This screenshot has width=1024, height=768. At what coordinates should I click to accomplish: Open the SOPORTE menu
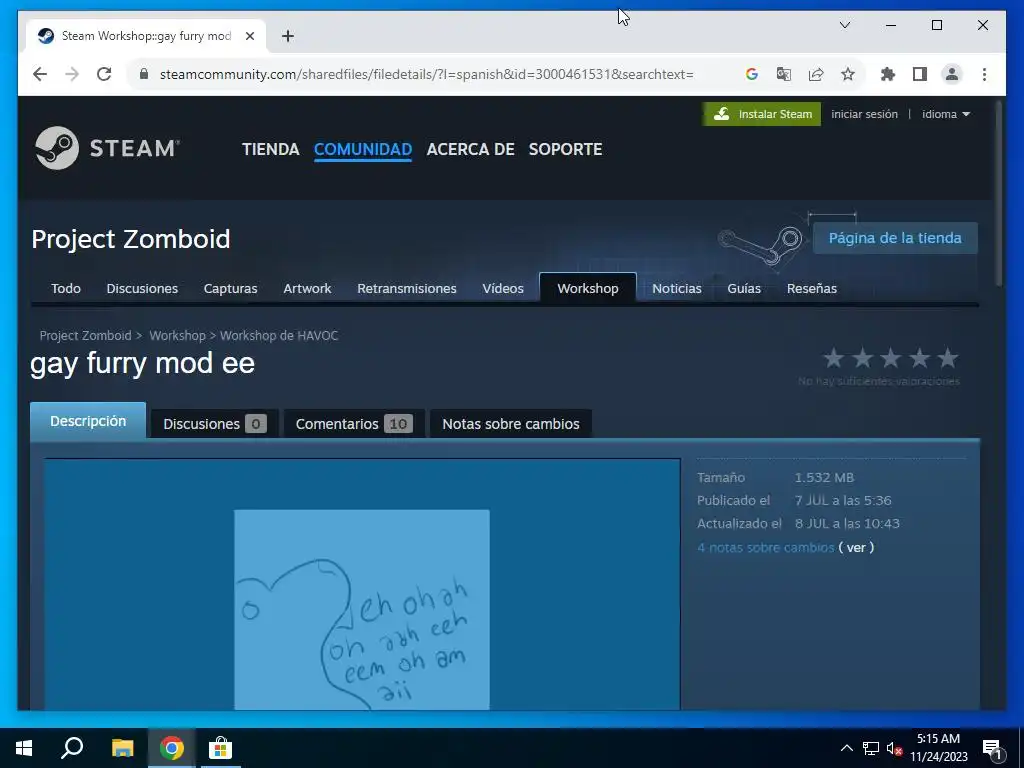tap(565, 150)
